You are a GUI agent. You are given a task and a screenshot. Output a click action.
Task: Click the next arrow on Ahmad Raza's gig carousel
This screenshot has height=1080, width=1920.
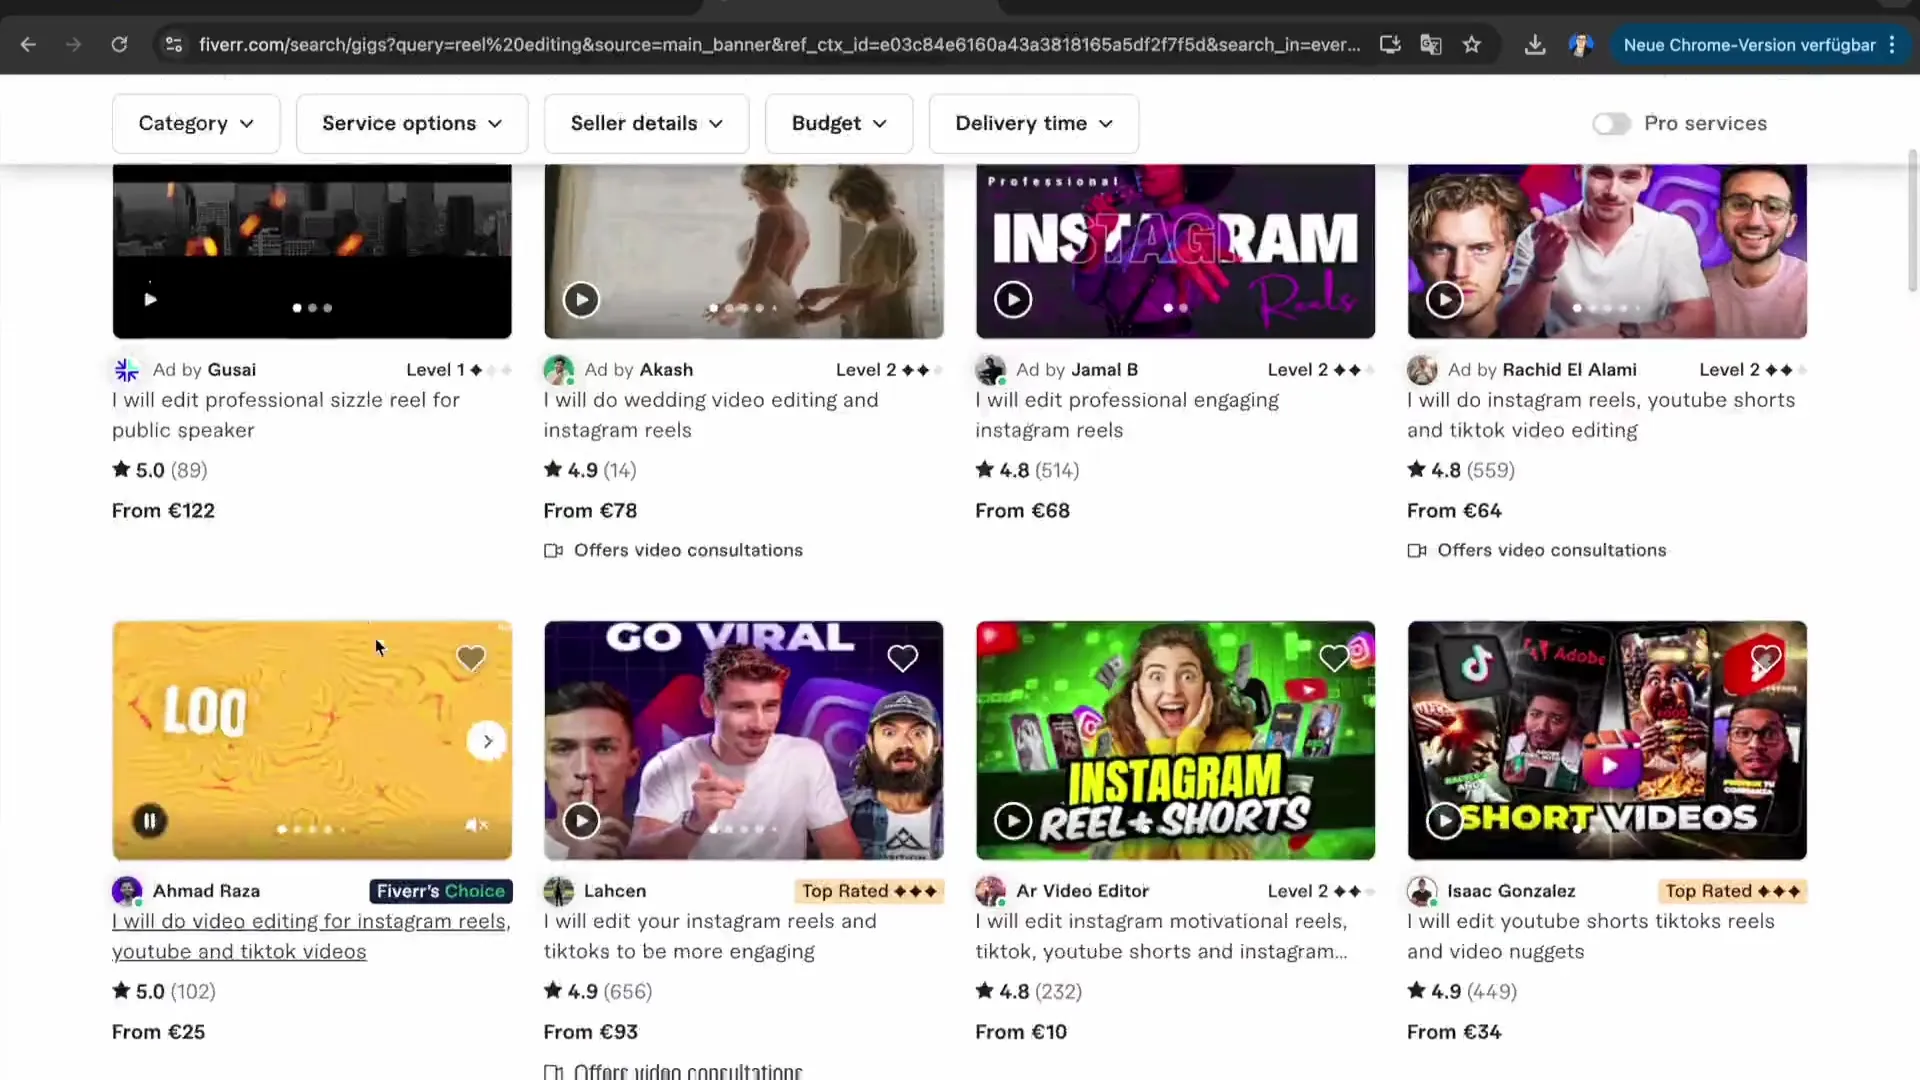tap(488, 741)
